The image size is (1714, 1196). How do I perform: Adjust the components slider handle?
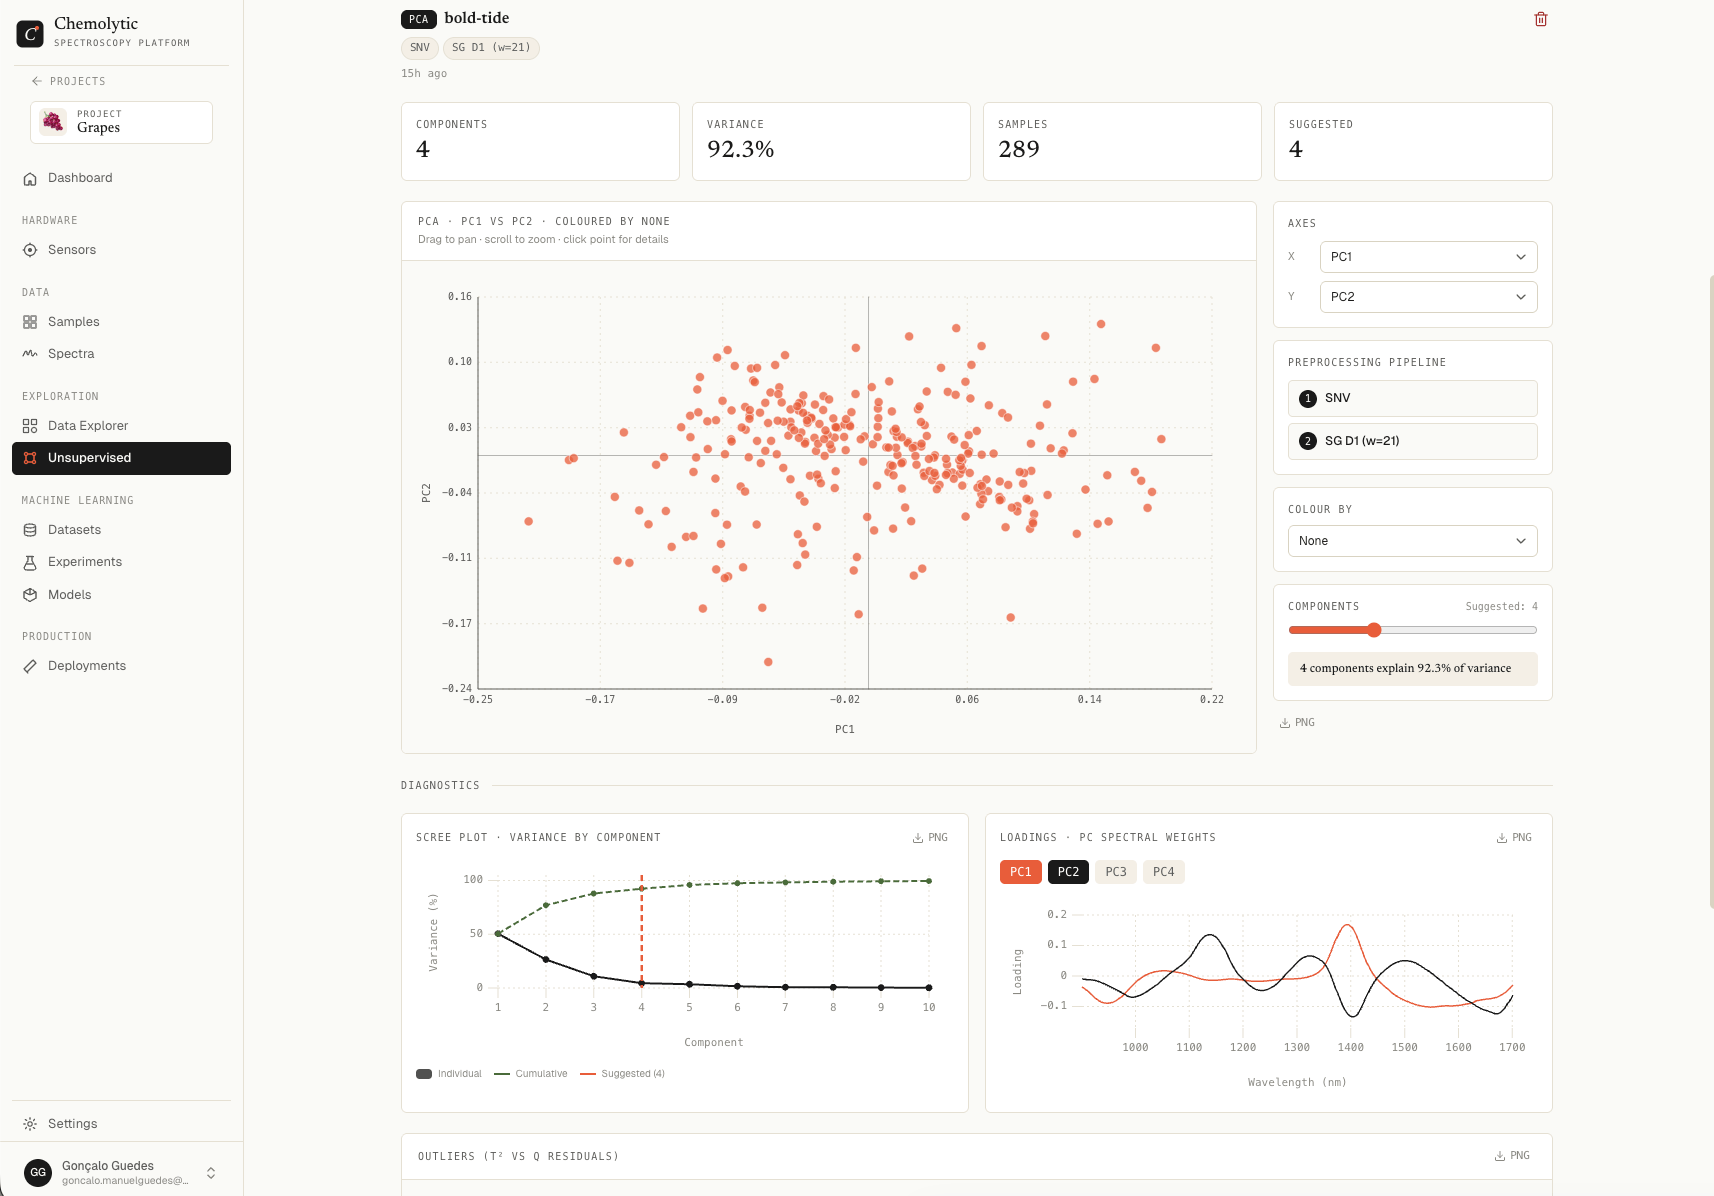1374,630
